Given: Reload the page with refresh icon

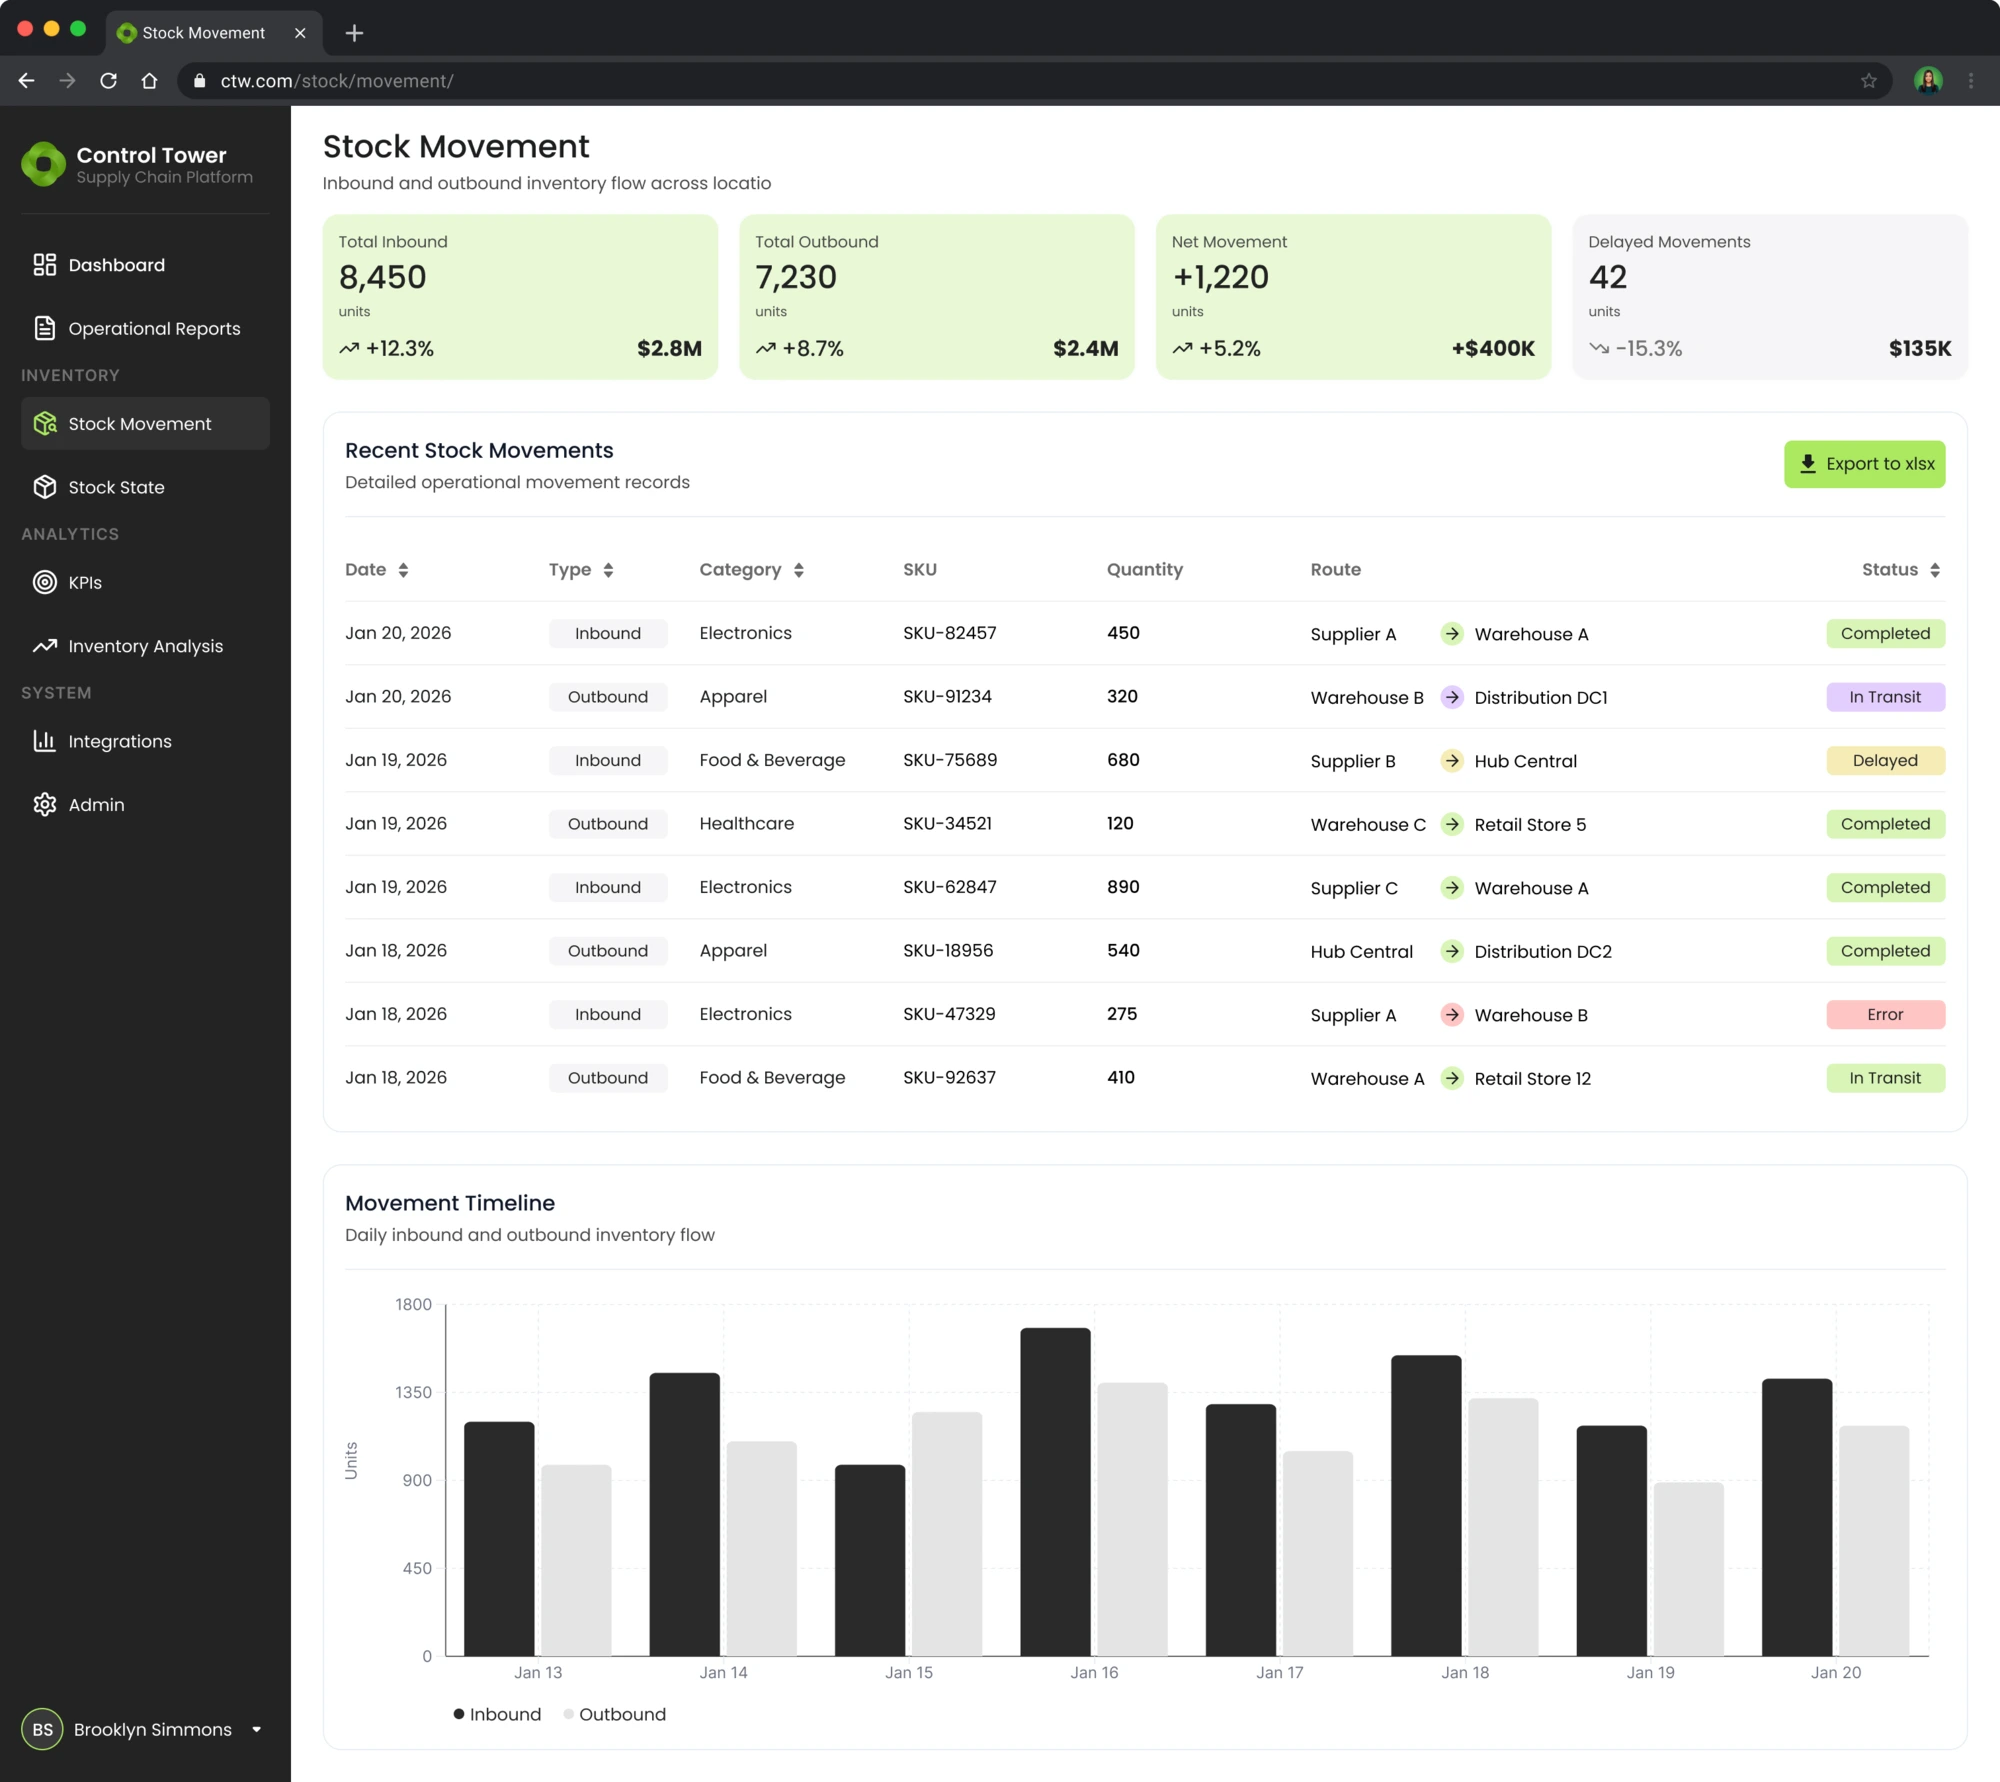Looking at the screenshot, I should [108, 81].
